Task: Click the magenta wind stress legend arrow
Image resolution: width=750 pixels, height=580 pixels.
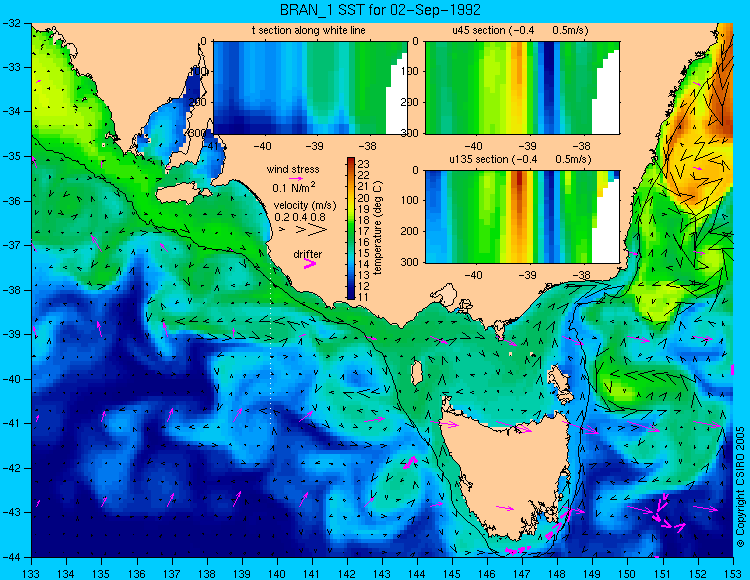Action: tap(296, 178)
